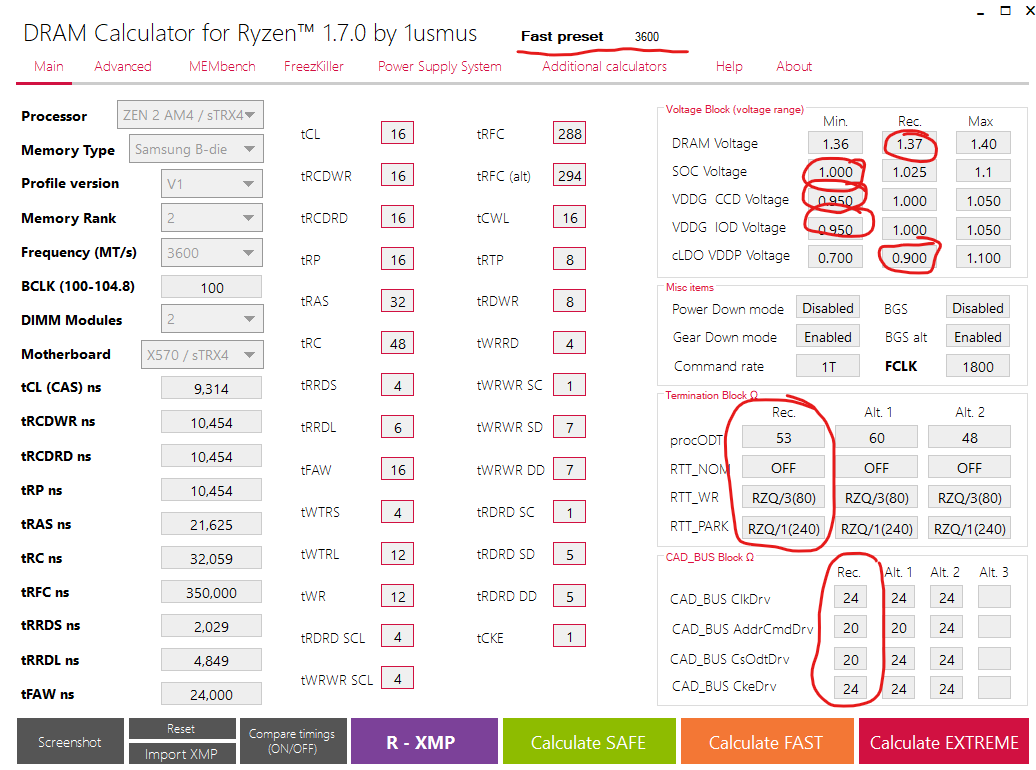Click DRAM Voltage Rec. value 1.37
Screen dimensions: 1036x770
909,143
